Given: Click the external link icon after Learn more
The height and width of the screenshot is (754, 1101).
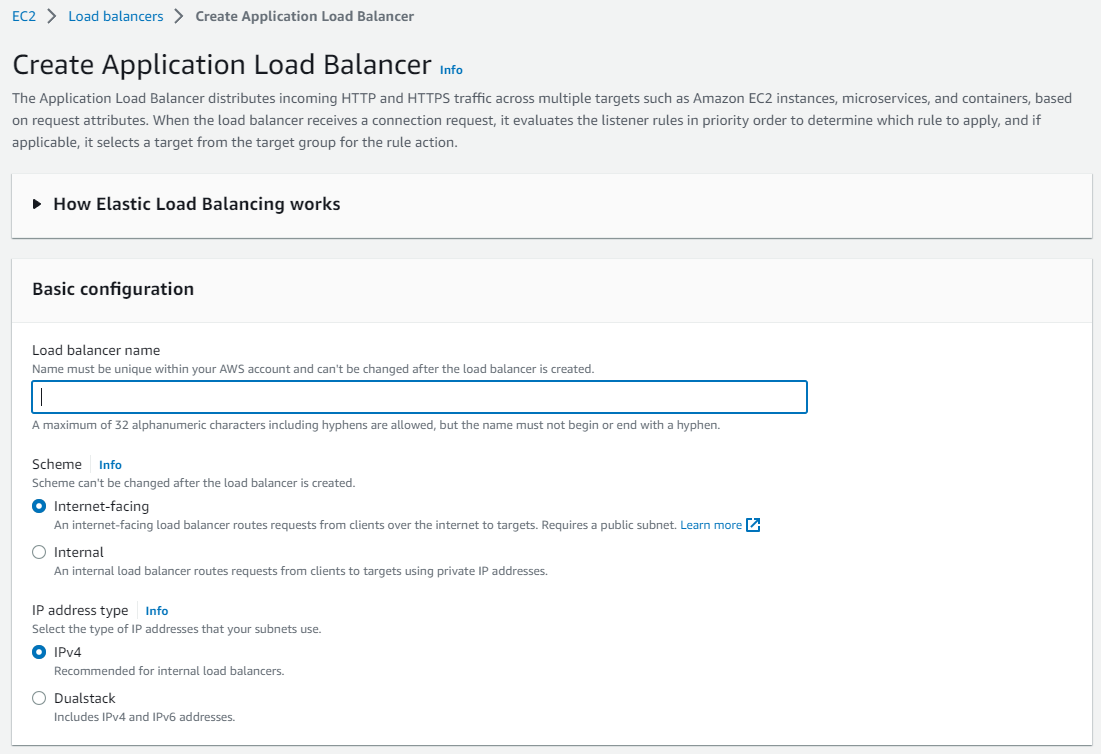Looking at the screenshot, I should coord(753,525).
